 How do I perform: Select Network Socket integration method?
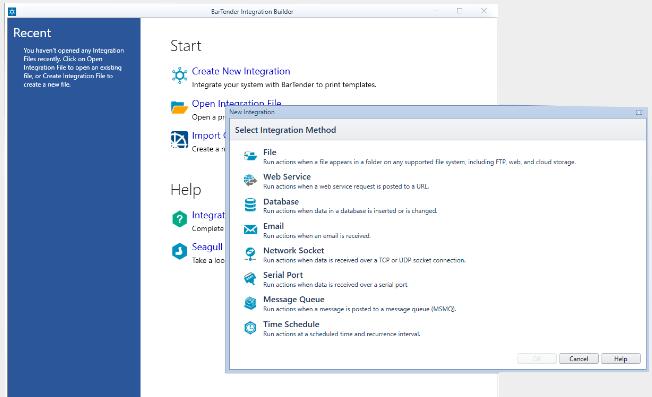click(x=294, y=250)
